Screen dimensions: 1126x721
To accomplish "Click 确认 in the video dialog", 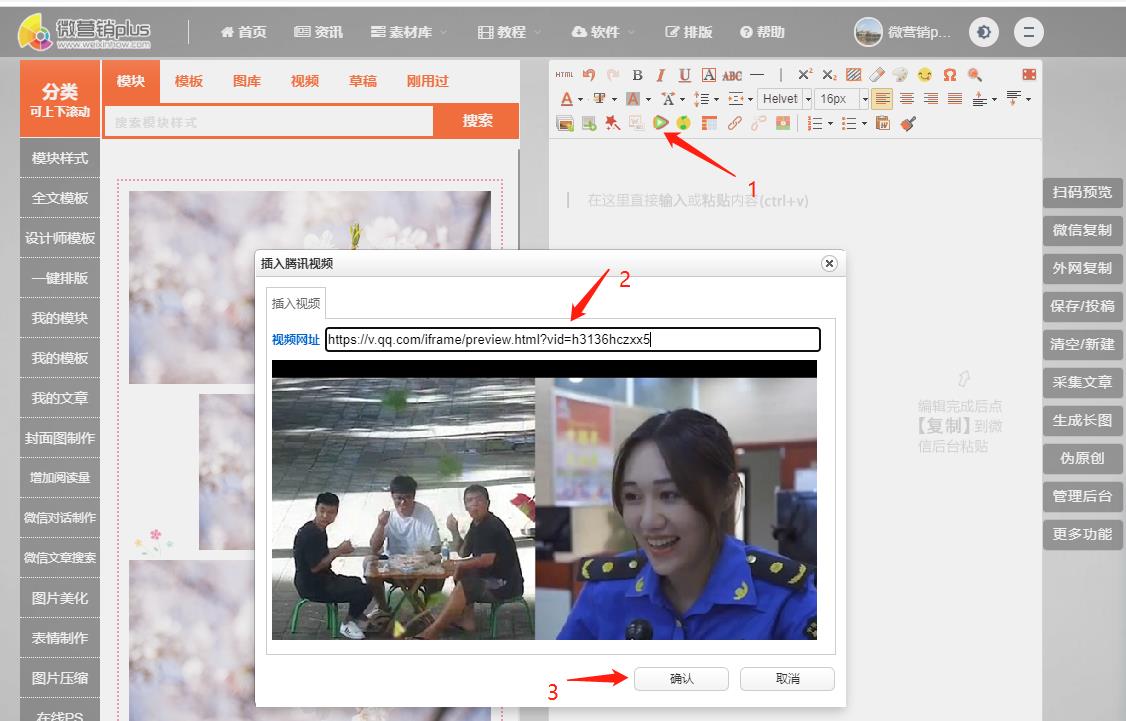I will [681, 679].
